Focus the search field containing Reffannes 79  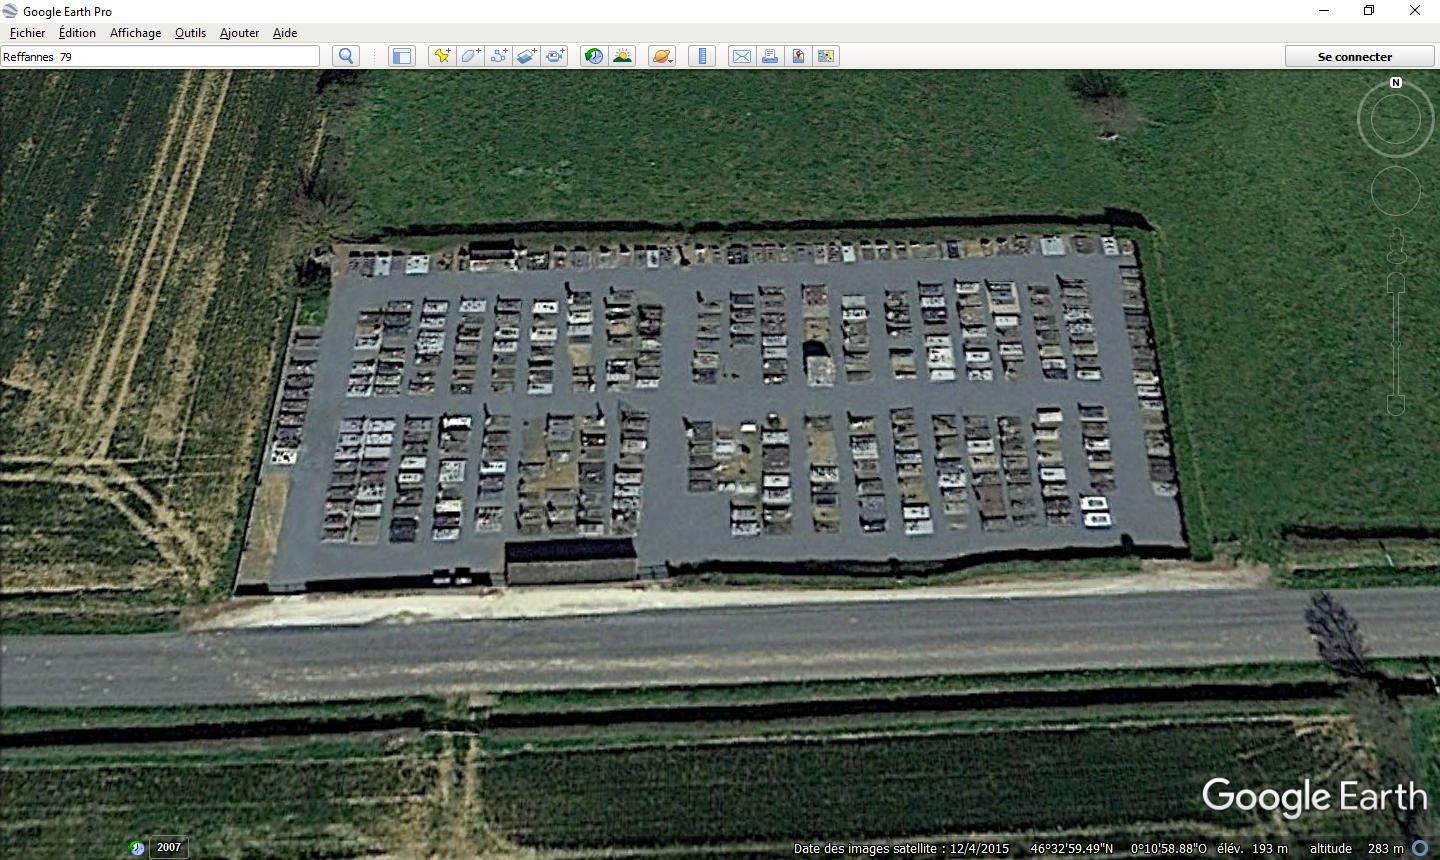click(x=160, y=56)
